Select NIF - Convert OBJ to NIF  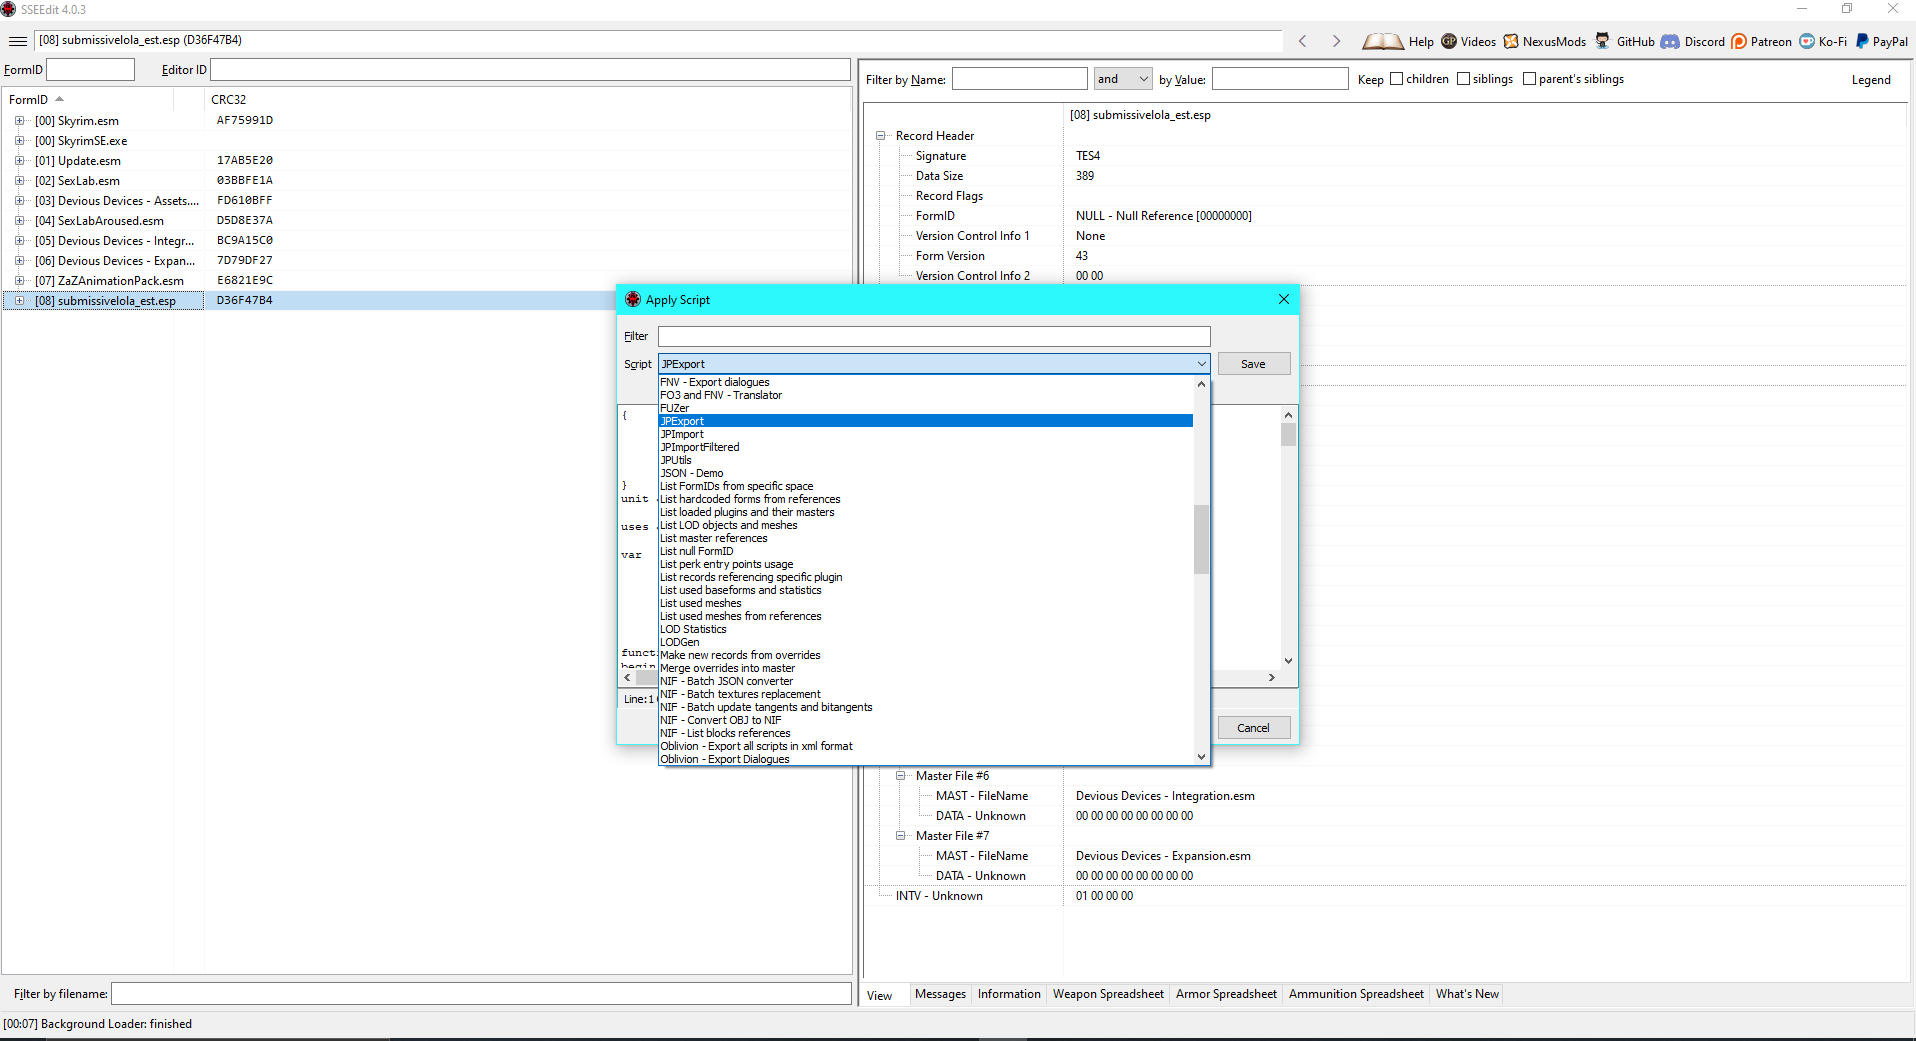[x=925, y=720]
